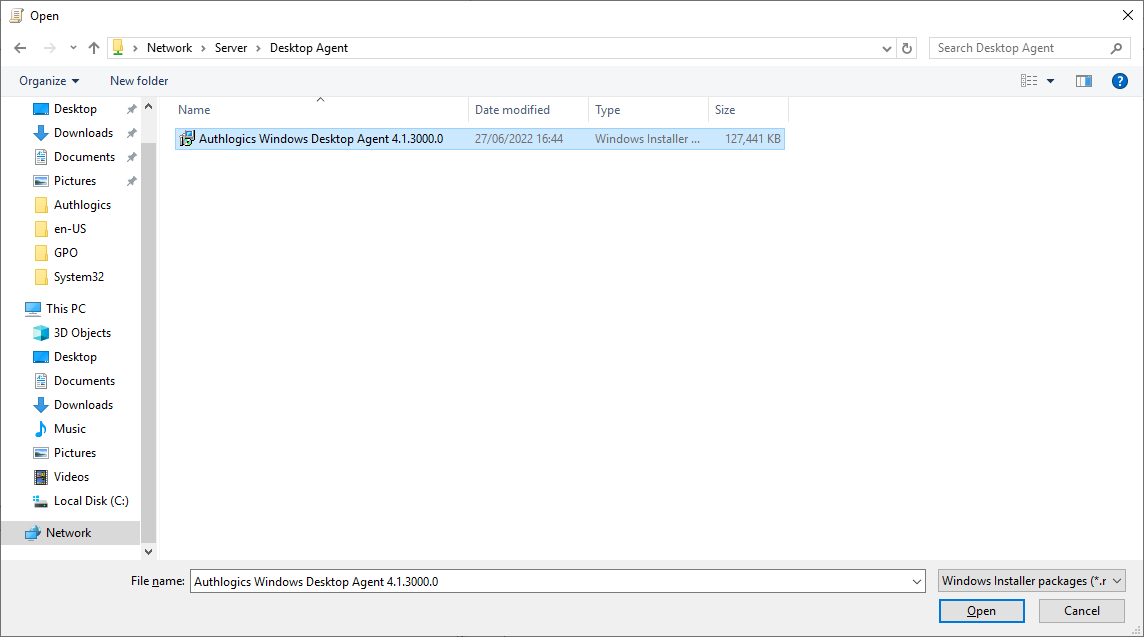Click the Cancel button
The image size is (1144, 637).
(x=1081, y=611)
